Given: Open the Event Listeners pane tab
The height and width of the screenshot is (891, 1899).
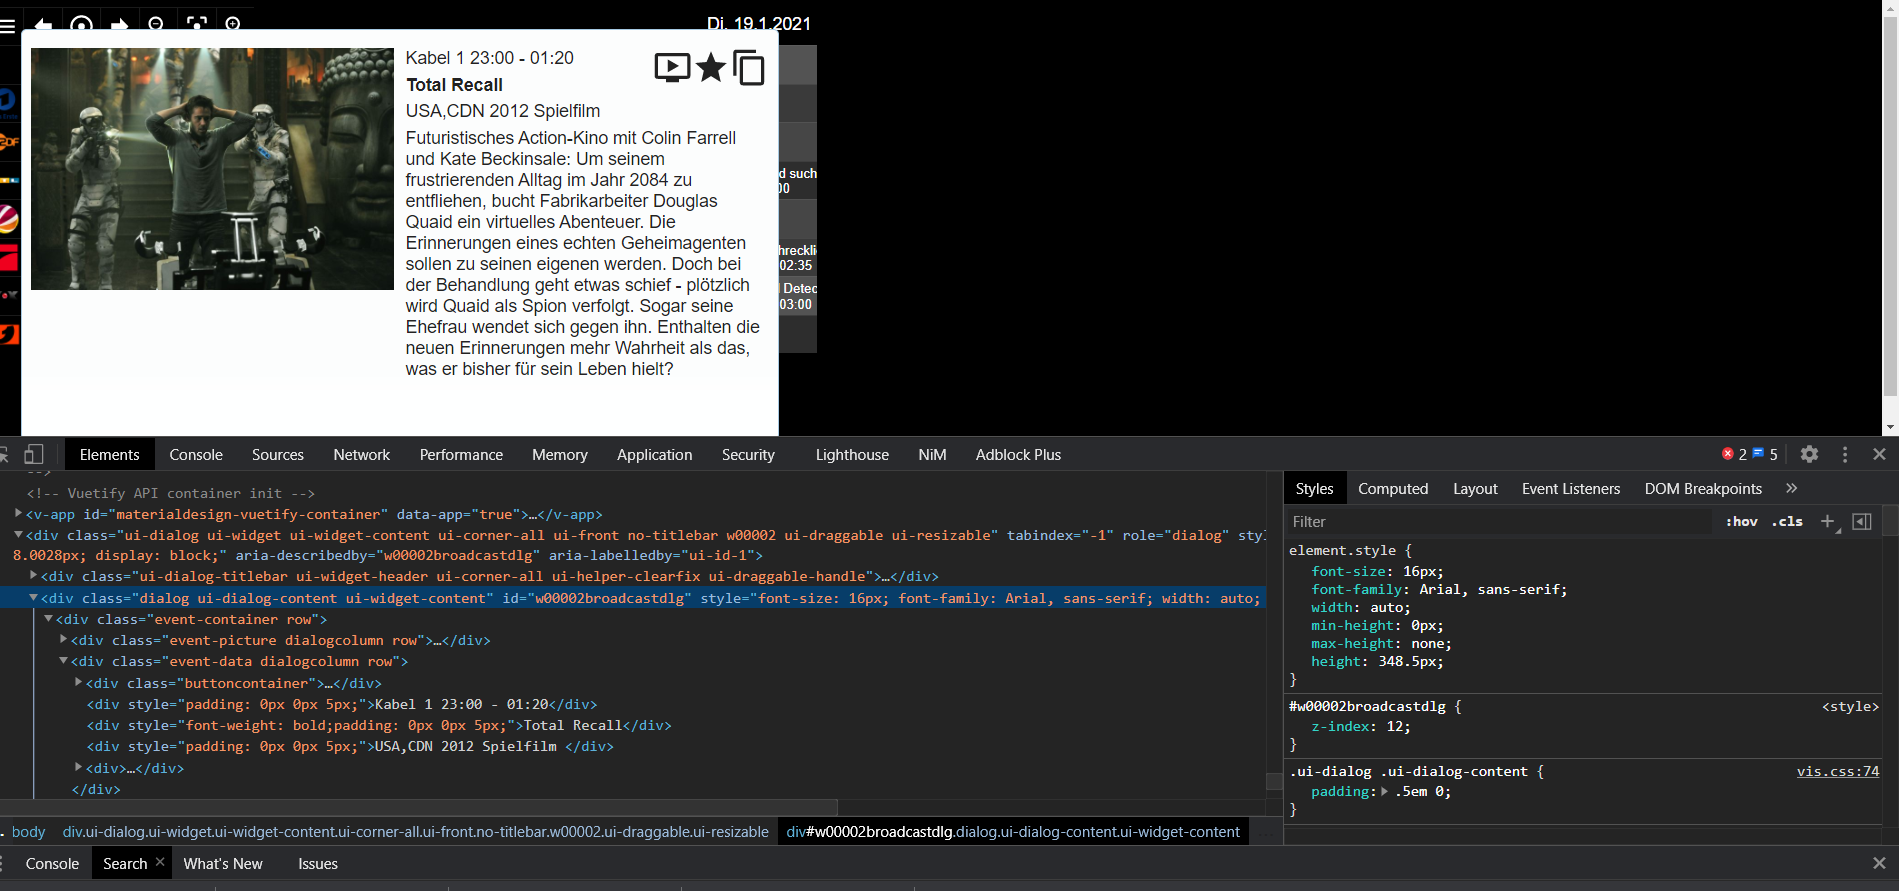Looking at the screenshot, I should [1571, 488].
